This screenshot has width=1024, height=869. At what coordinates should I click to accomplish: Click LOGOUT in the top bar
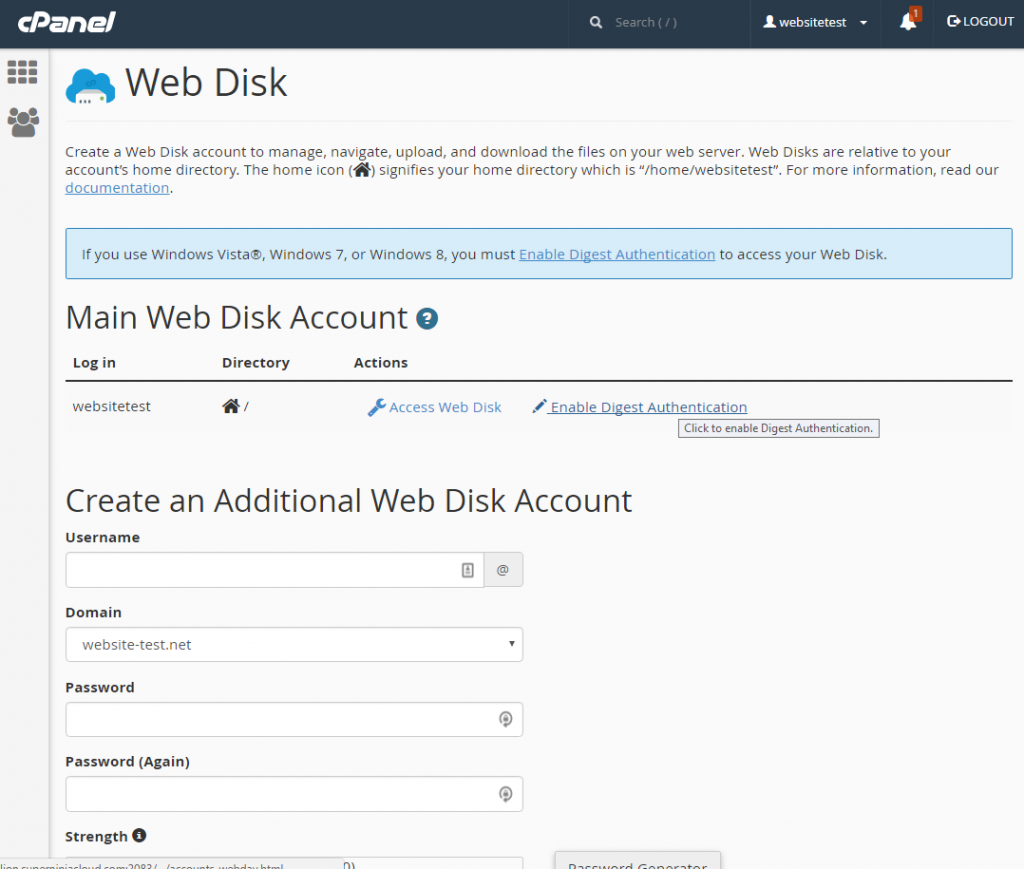coord(980,21)
